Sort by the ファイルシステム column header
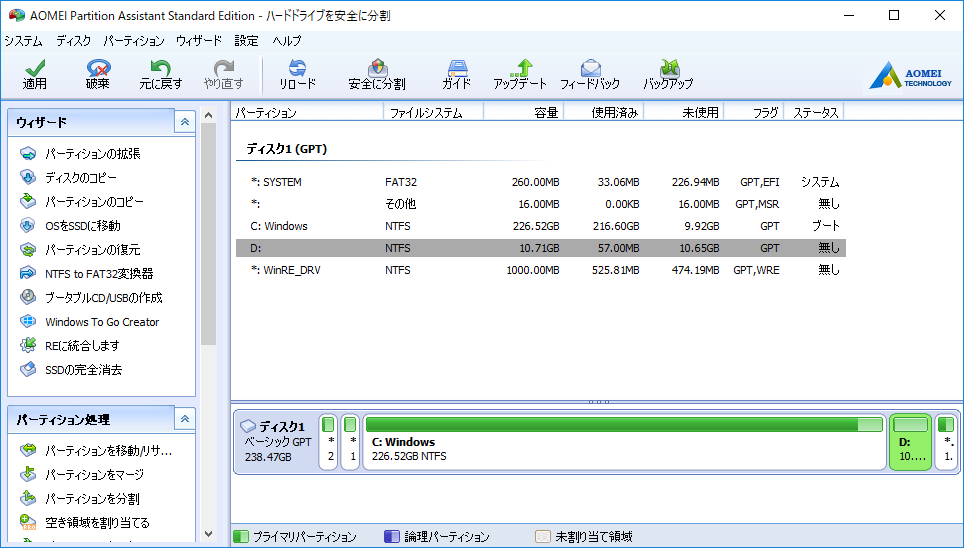Screen dimensions: 964x548 [433, 113]
